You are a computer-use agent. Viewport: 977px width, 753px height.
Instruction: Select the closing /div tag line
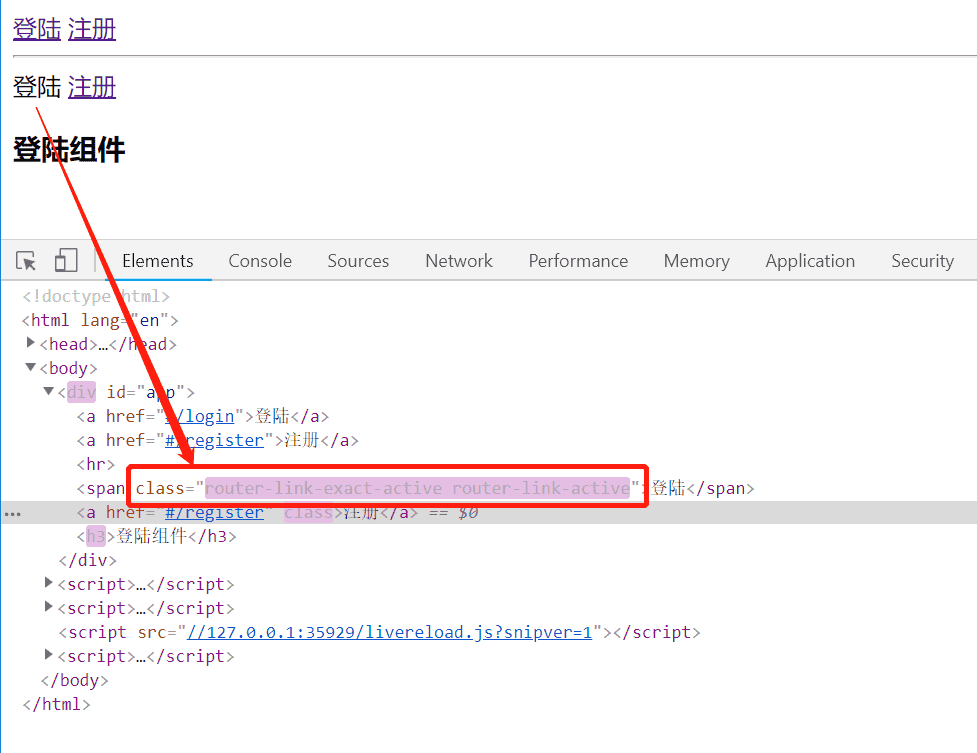click(x=87, y=560)
